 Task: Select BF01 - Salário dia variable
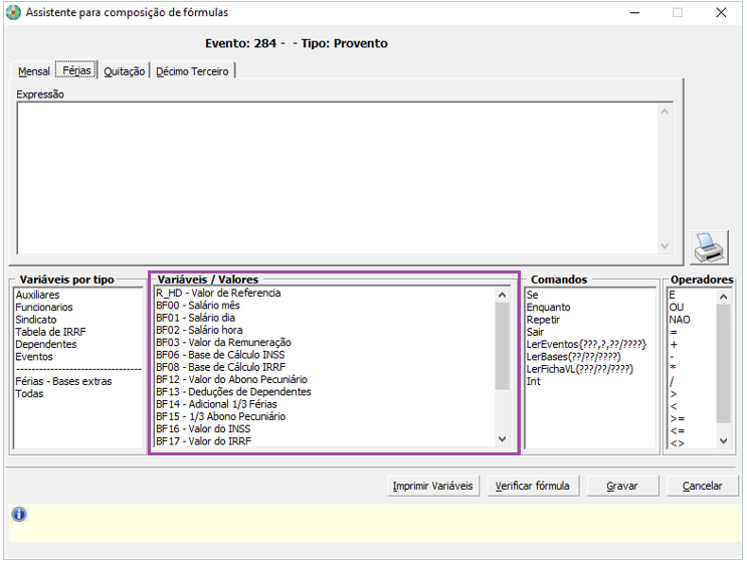tap(195, 318)
